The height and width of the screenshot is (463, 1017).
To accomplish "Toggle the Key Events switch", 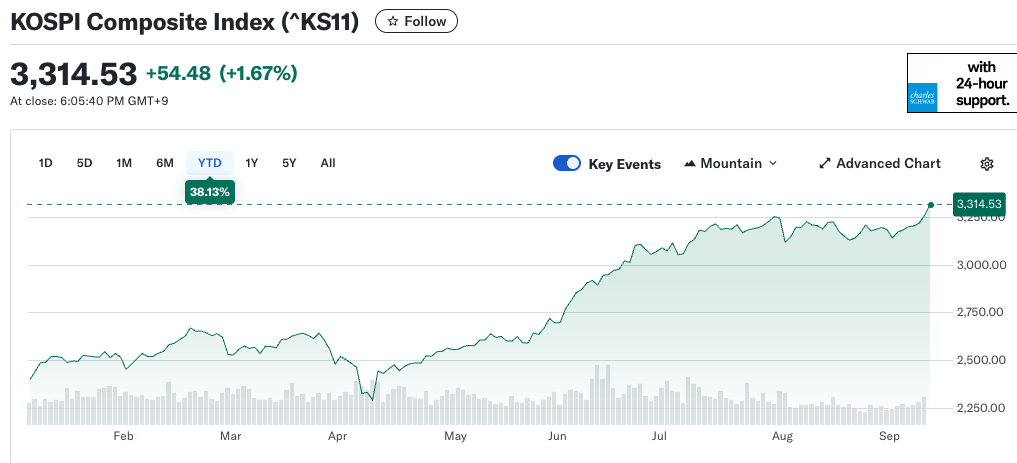I will [567, 164].
